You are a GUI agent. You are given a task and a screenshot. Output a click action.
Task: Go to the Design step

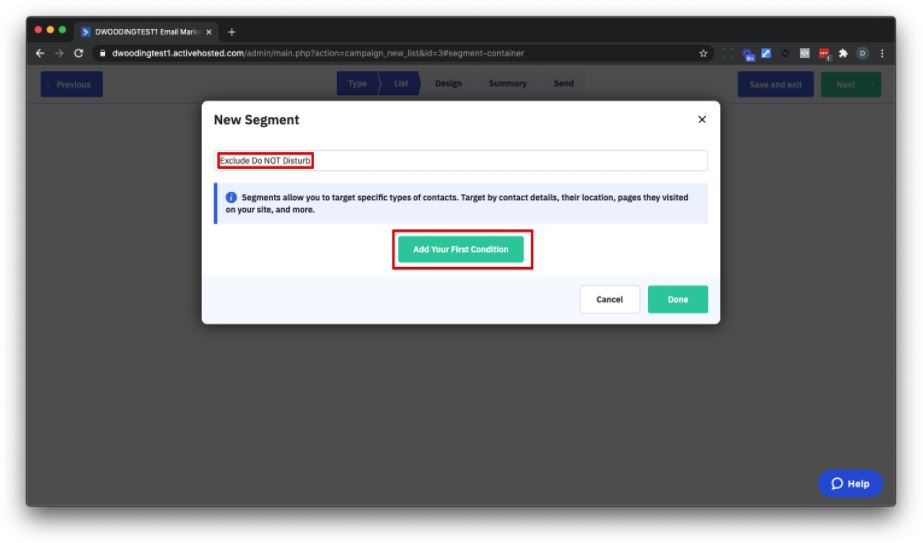click(x=448, y=84)
